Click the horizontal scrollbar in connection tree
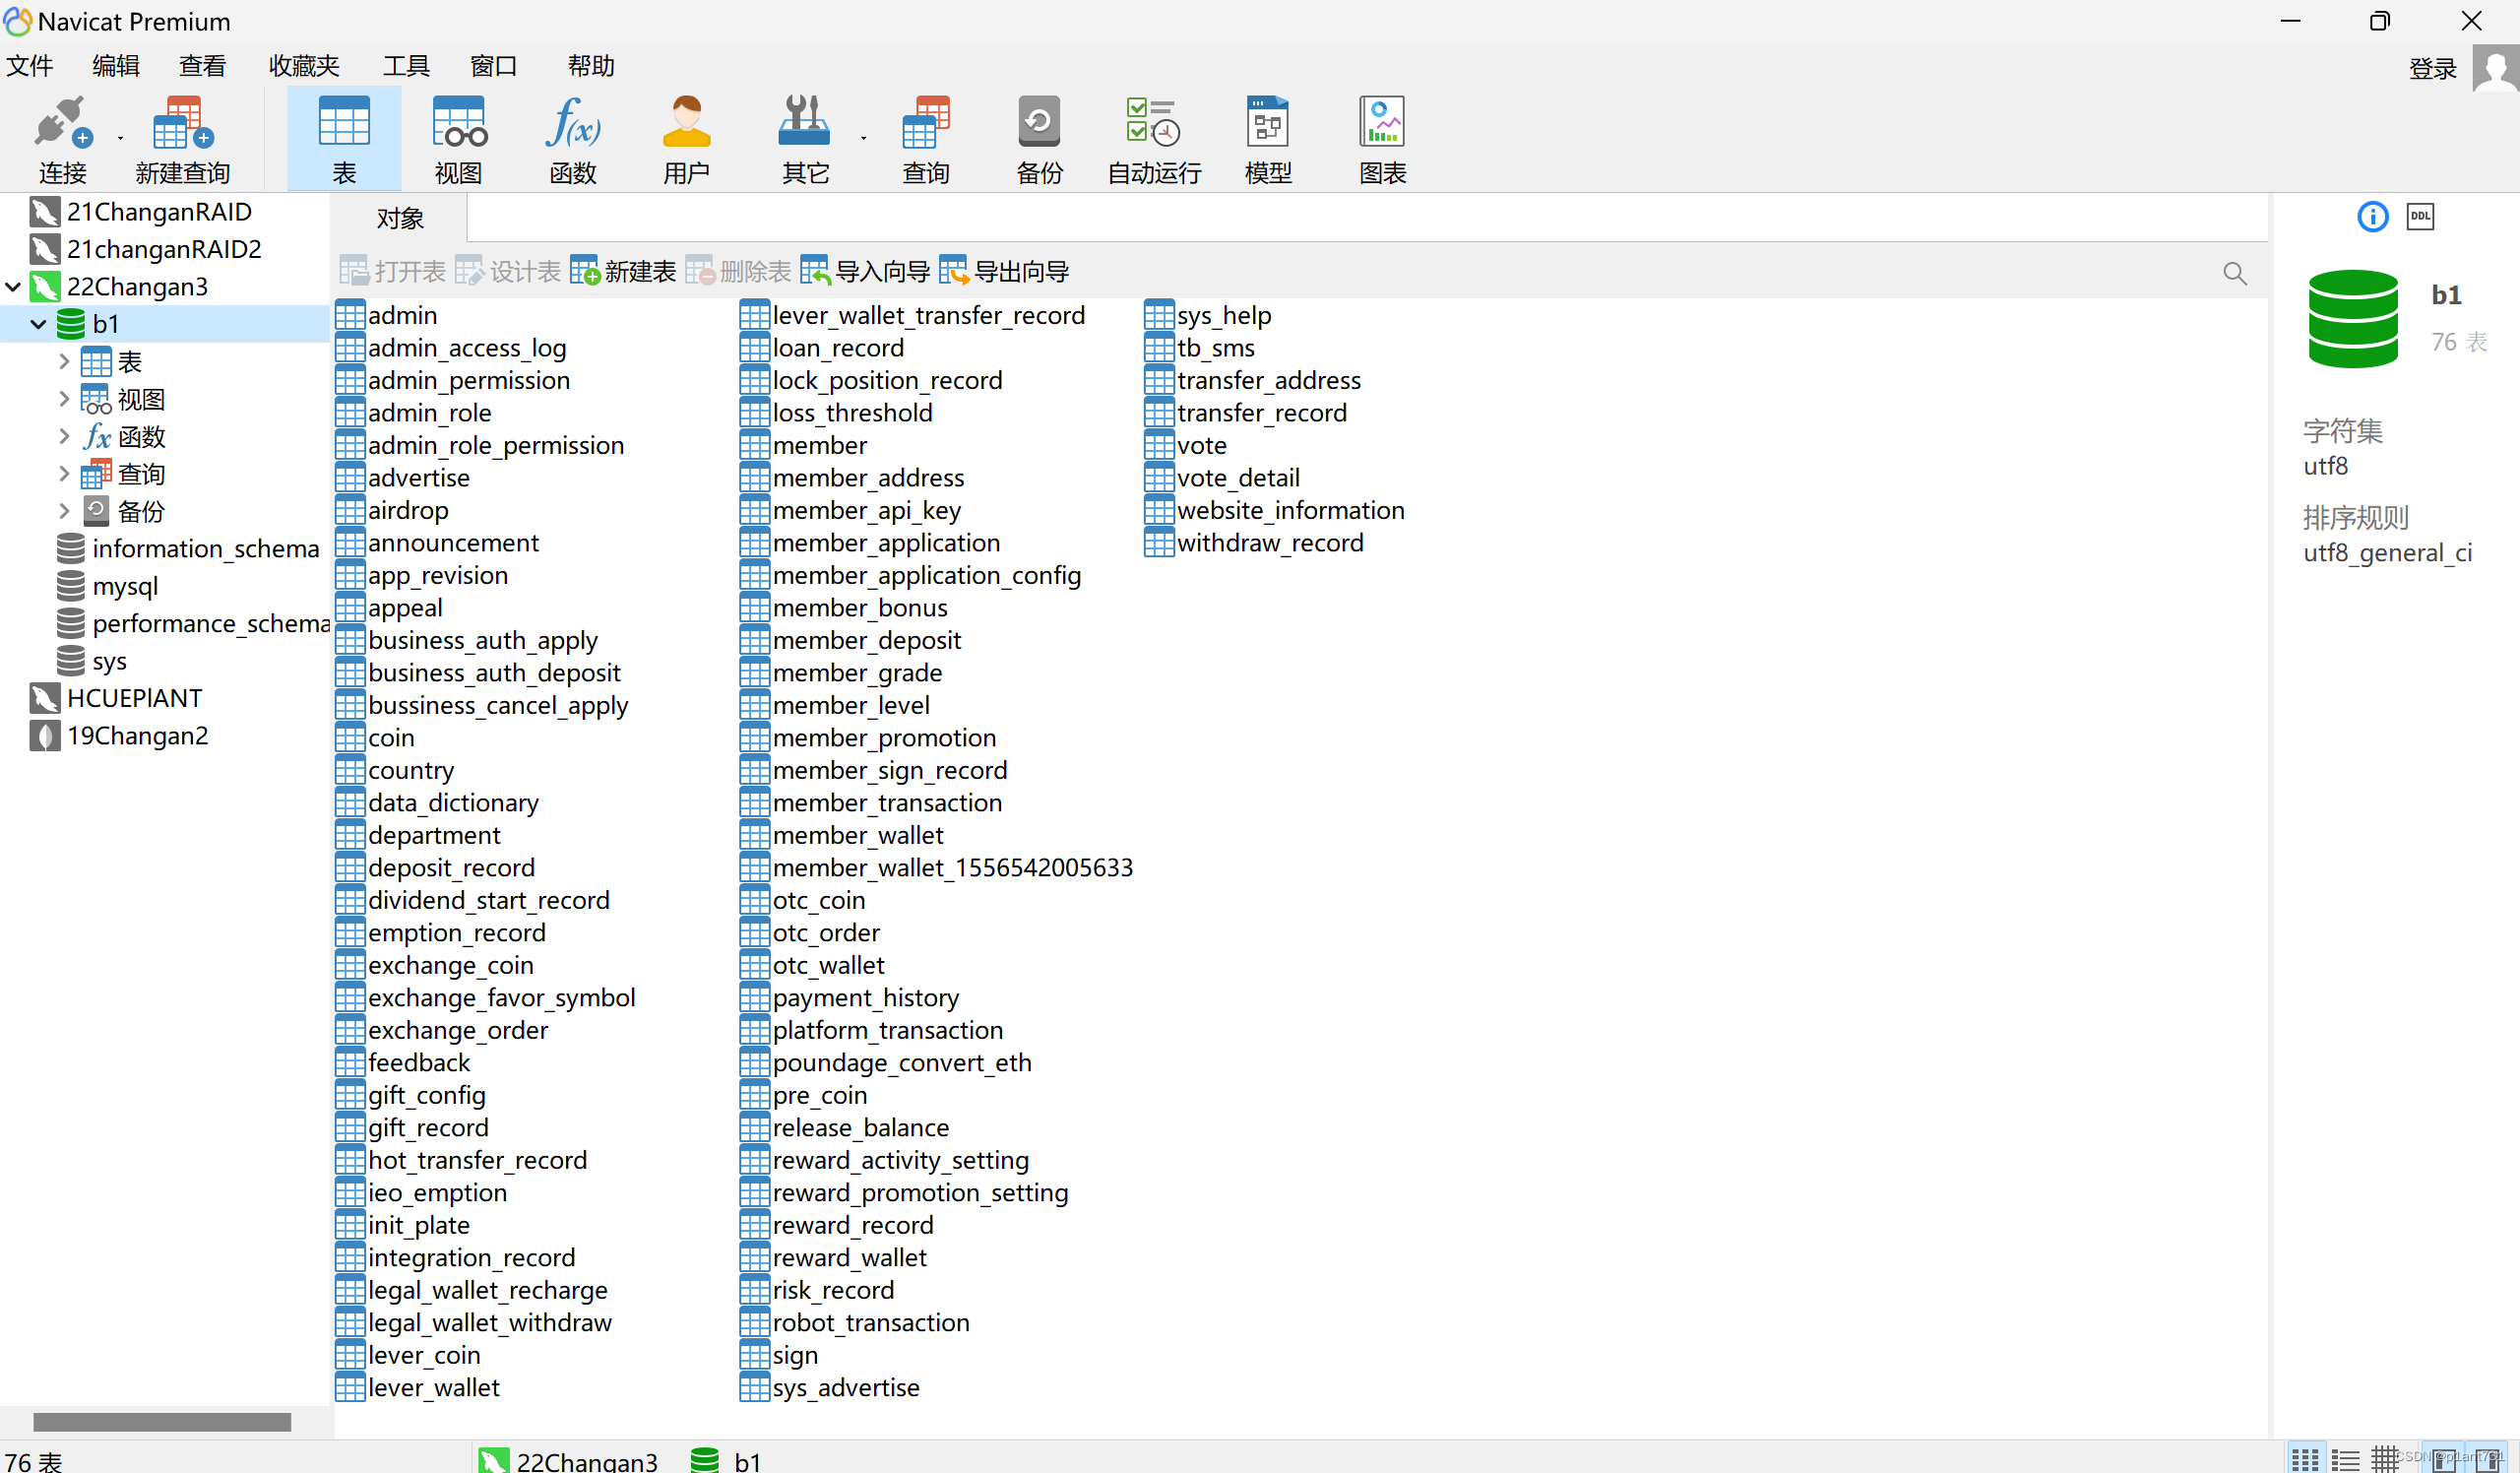The image size is (2520, 1473). (162, 1421)
